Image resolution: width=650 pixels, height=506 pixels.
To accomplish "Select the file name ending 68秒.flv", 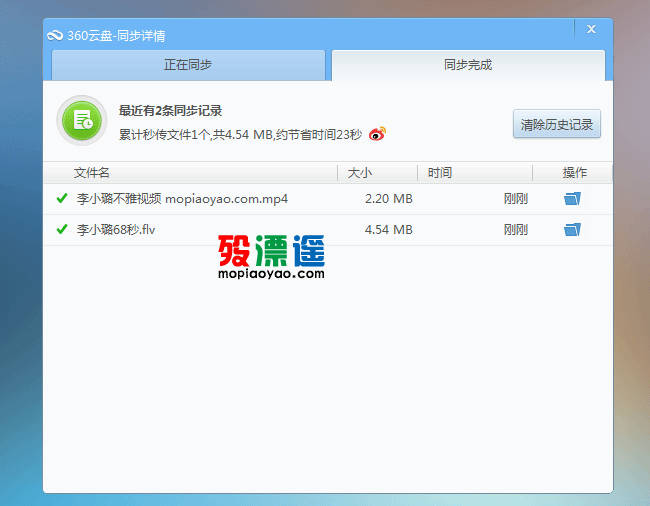I will pos(116,230).
